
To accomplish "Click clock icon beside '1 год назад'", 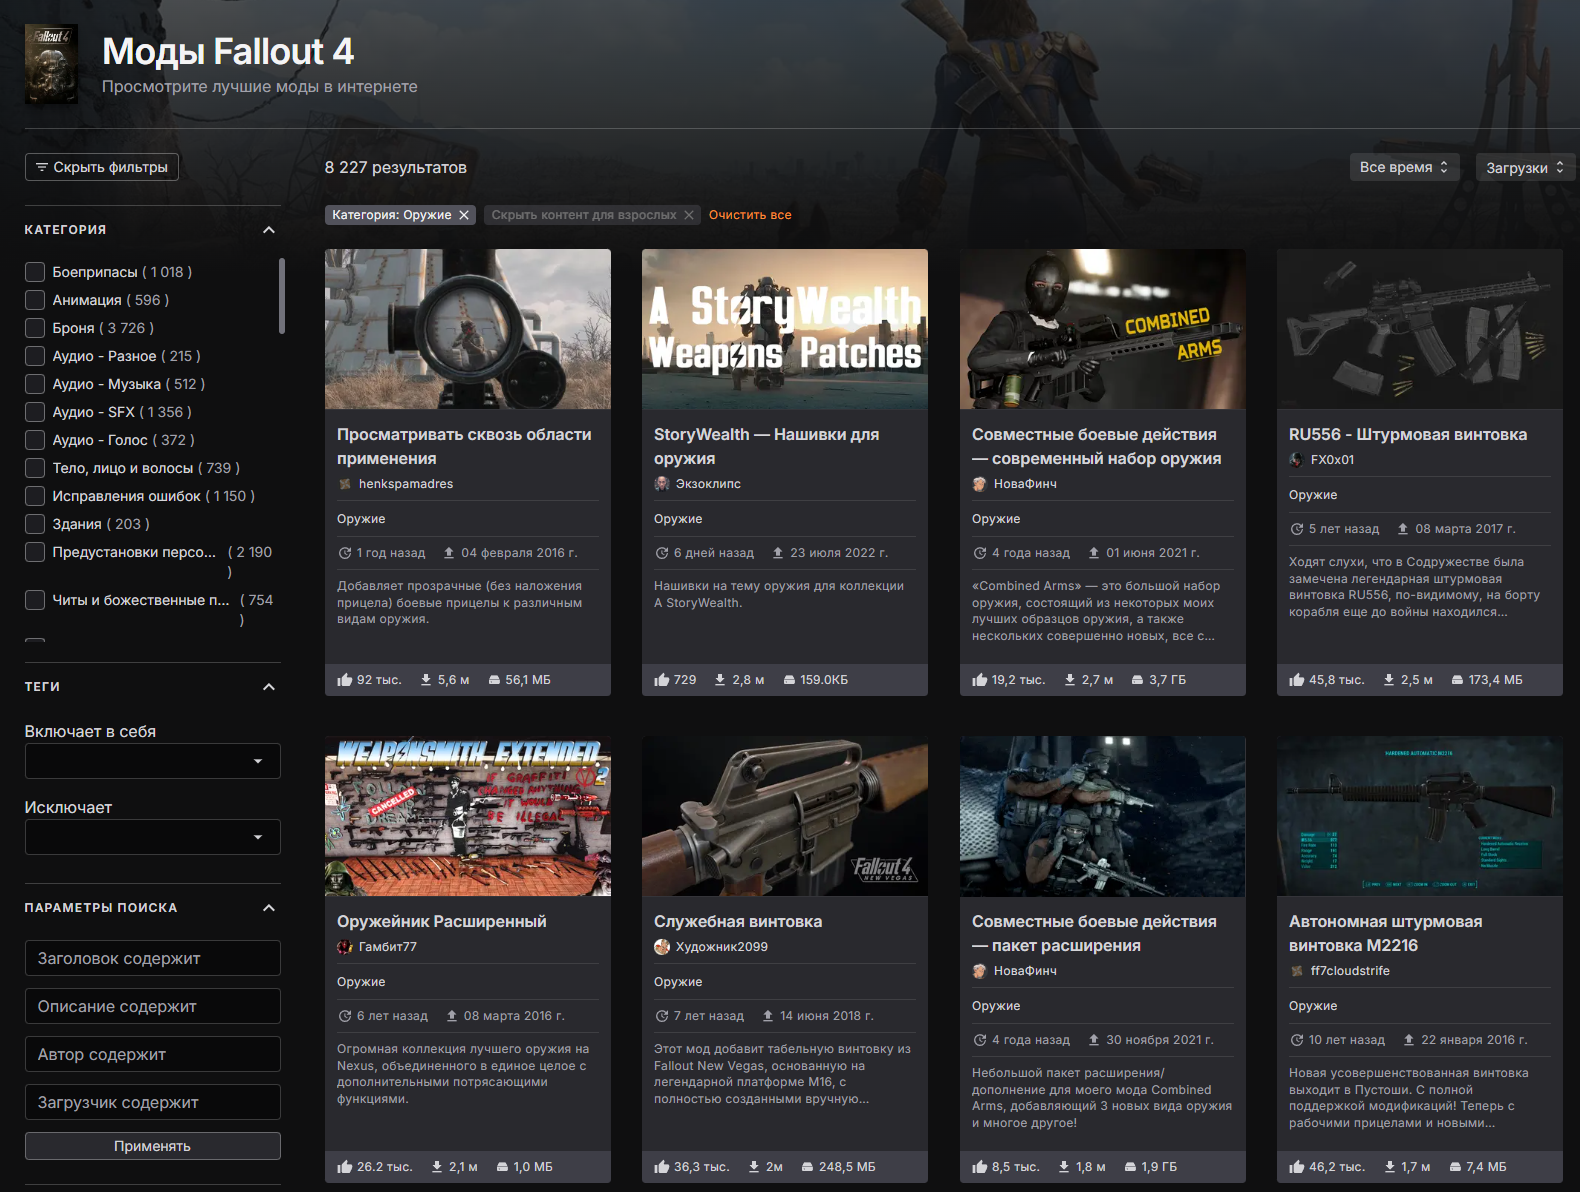I will coord(345,553).
